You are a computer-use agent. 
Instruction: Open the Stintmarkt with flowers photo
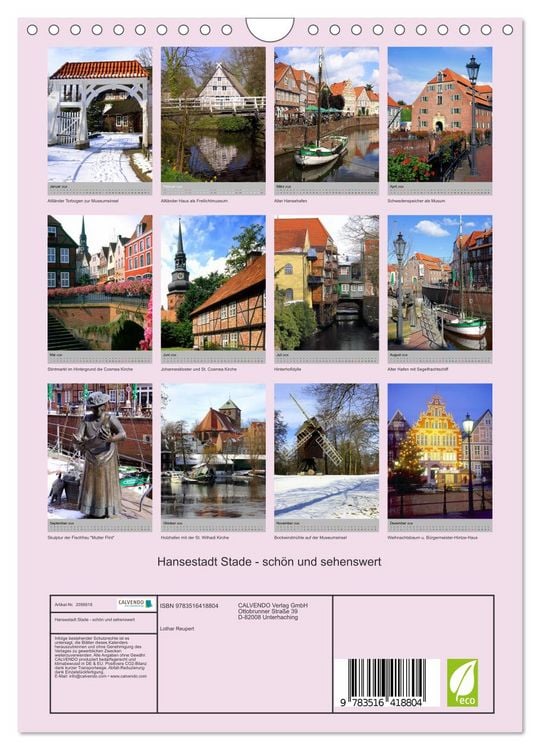(99, 283)
